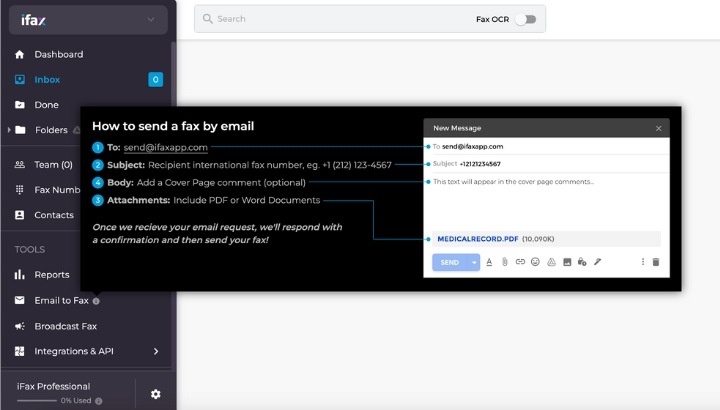Click the info icon beside Email to Fax
Viewport: 720px width, 410px height.
(x=96, y=301)
